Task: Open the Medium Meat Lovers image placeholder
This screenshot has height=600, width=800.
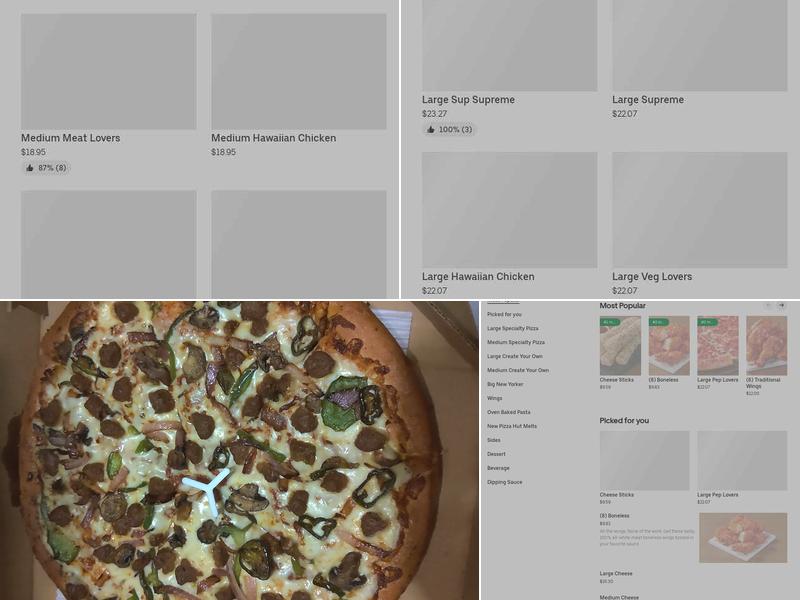Action: pyautogui.click(x=109, y=71)
